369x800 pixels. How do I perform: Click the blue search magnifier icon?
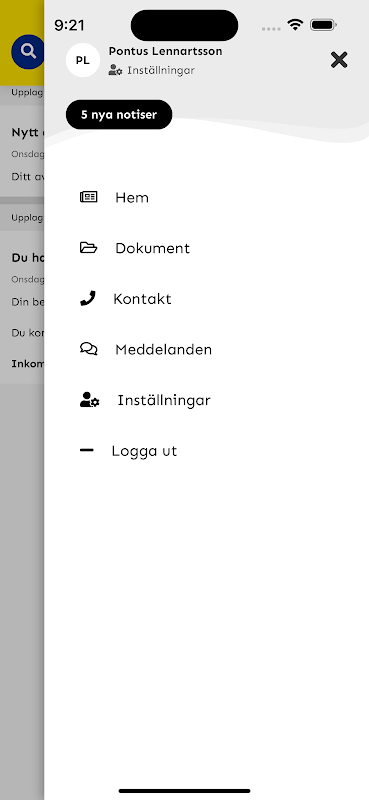point(28,52)
